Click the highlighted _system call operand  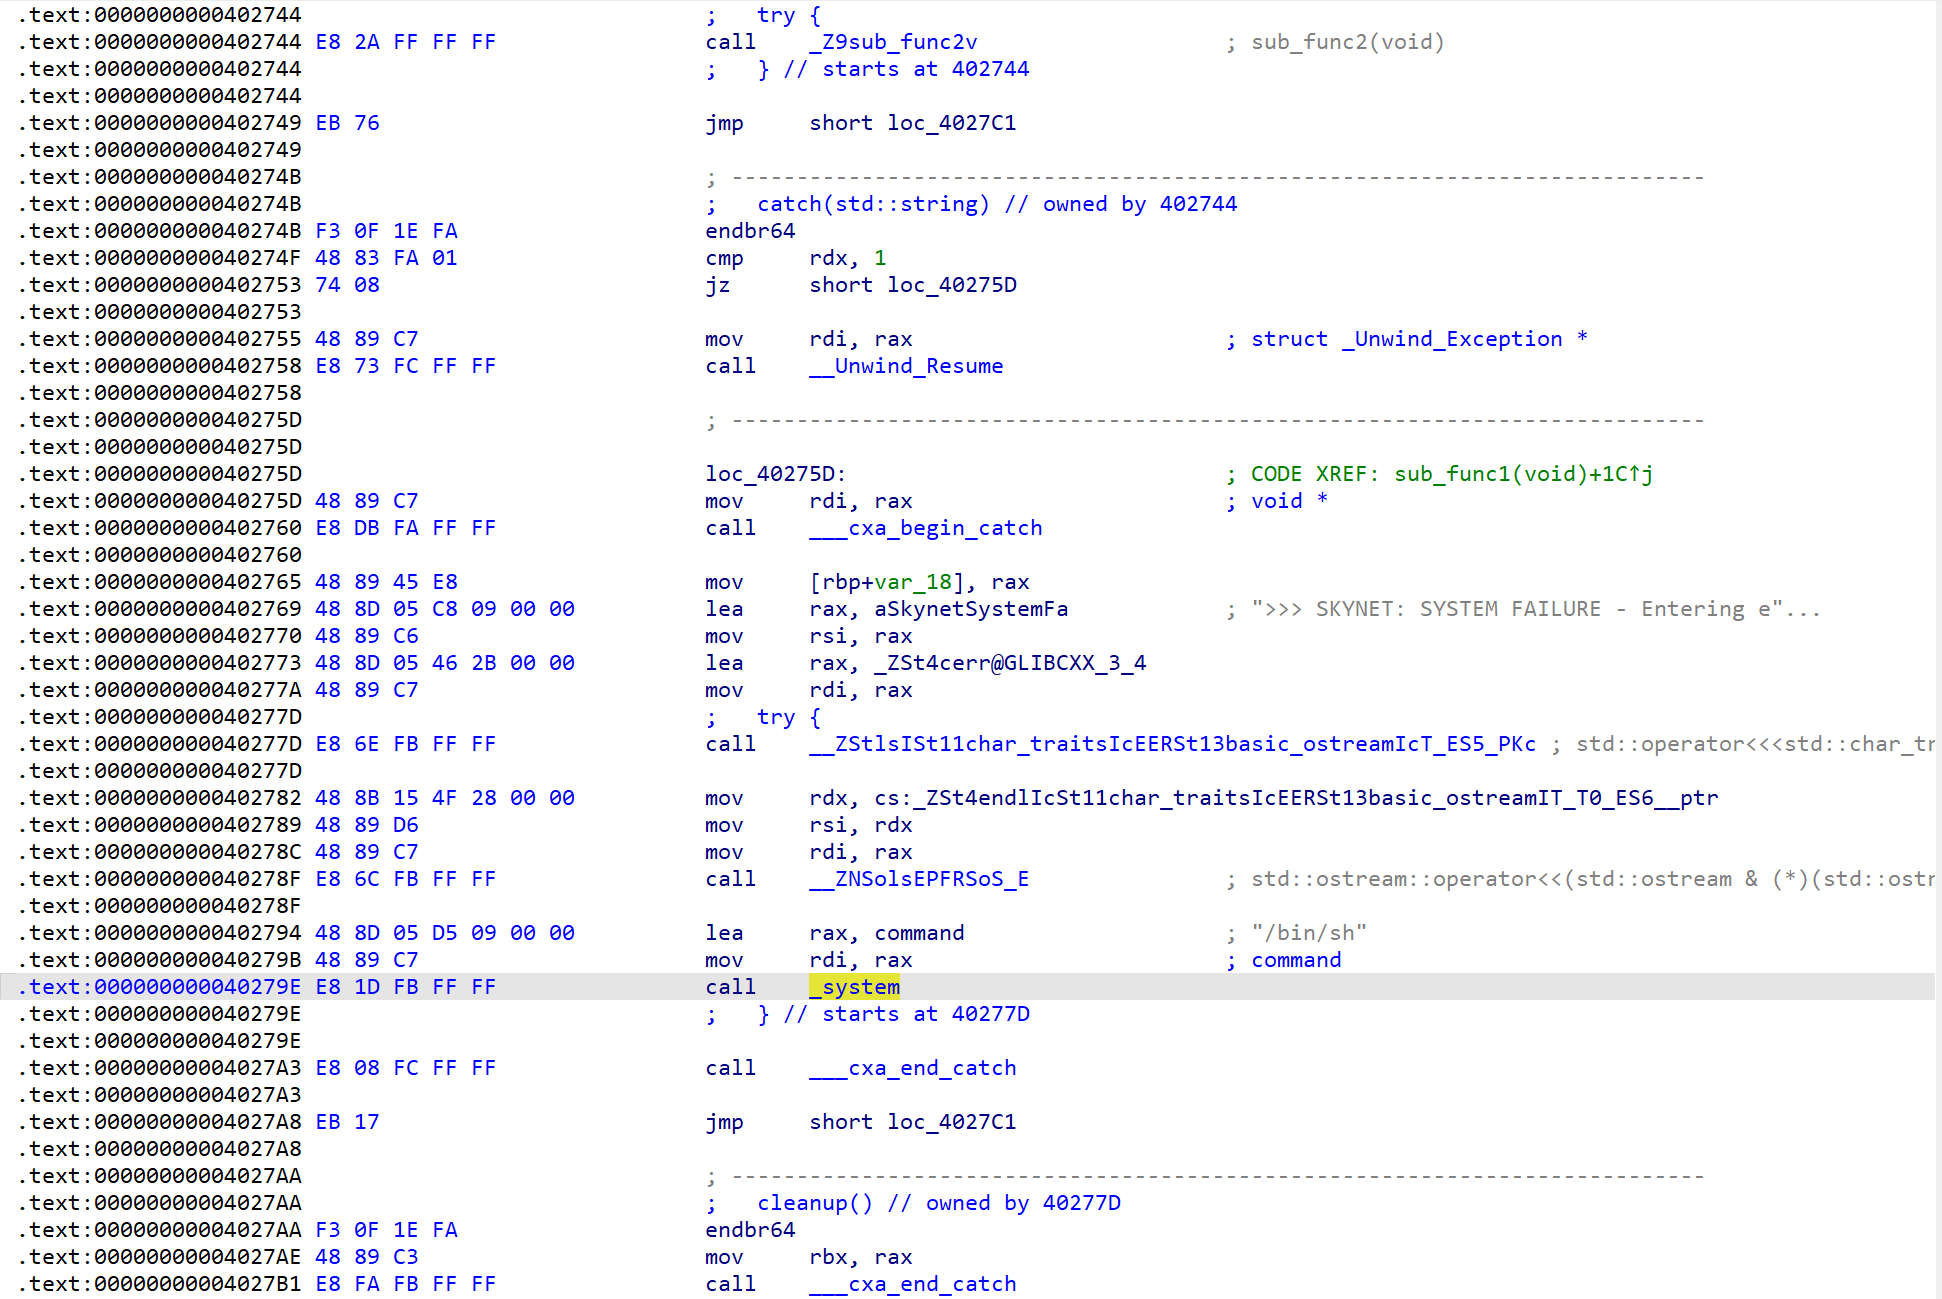855,987
